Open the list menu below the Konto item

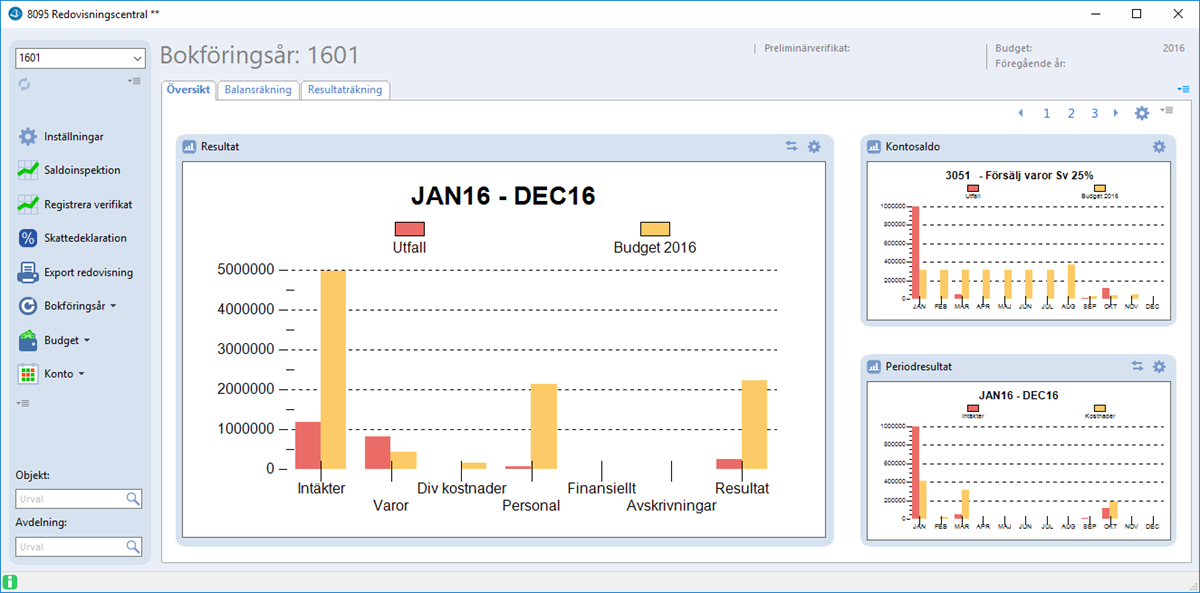pyautogui.click(x=24, y=403)
